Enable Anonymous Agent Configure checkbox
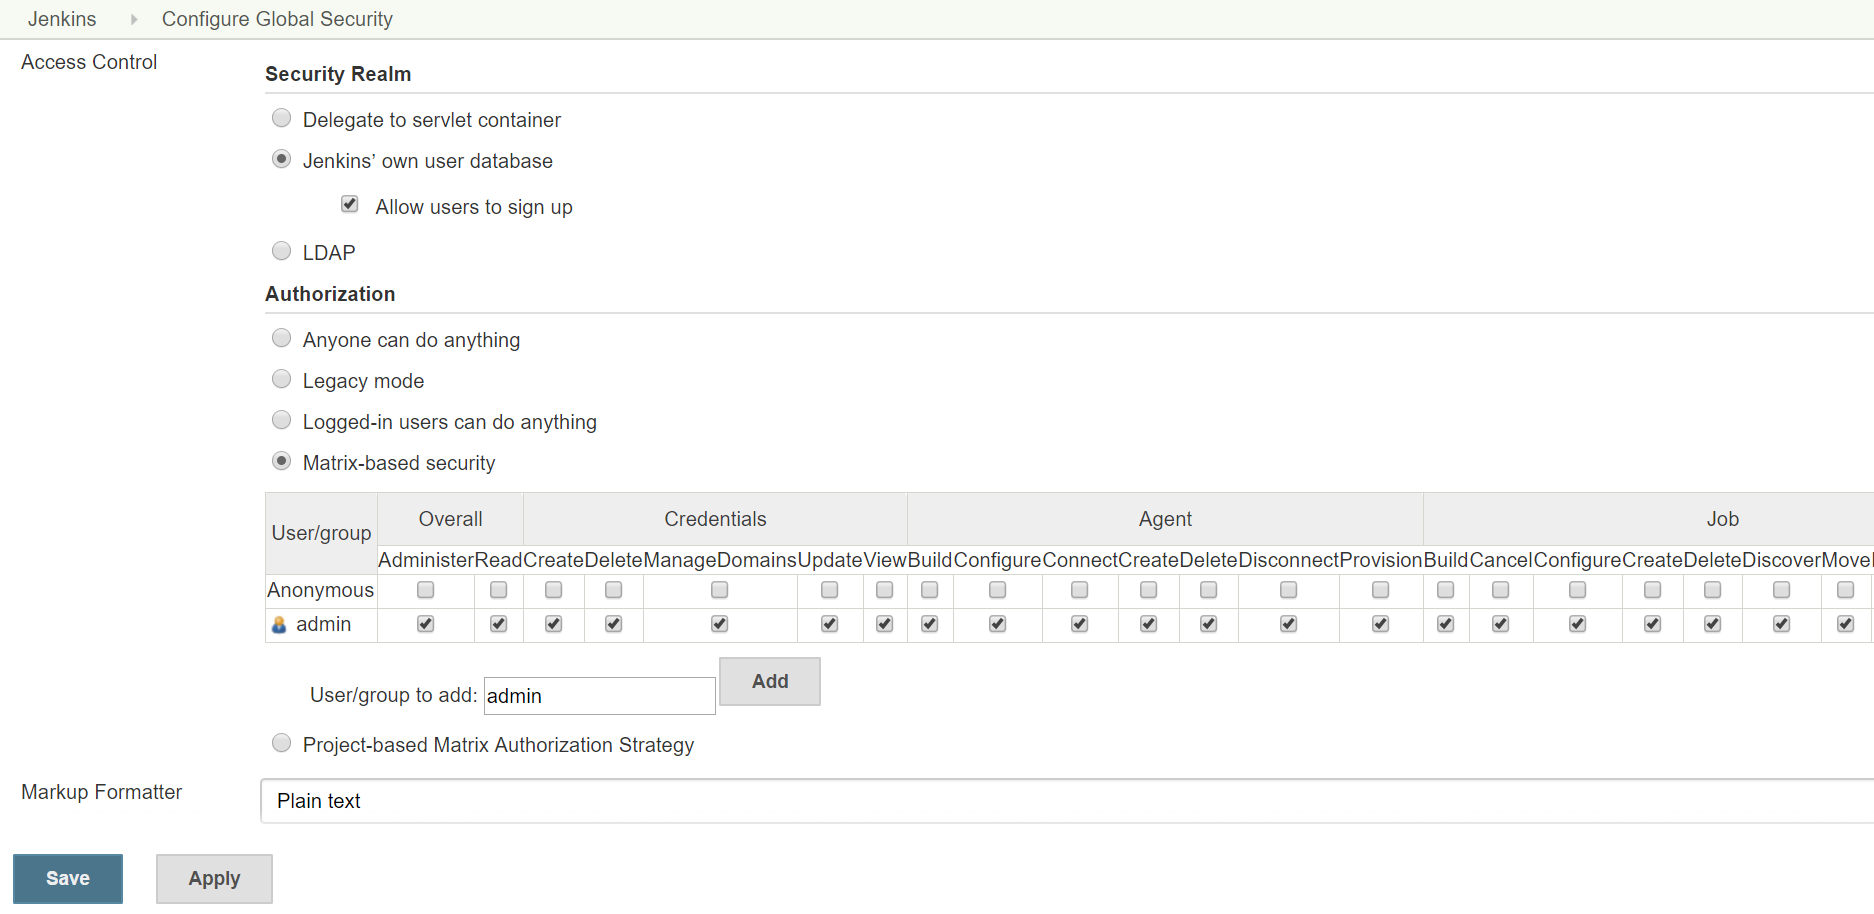The width and height of the screenshot is (1874, 914). click(998, 590)
